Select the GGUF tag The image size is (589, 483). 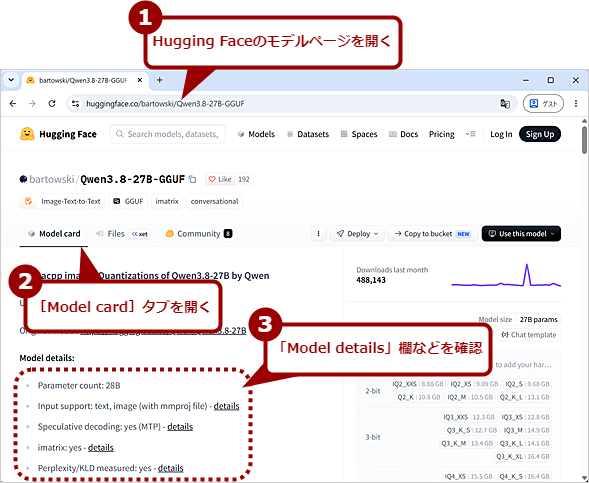point(128,201)
